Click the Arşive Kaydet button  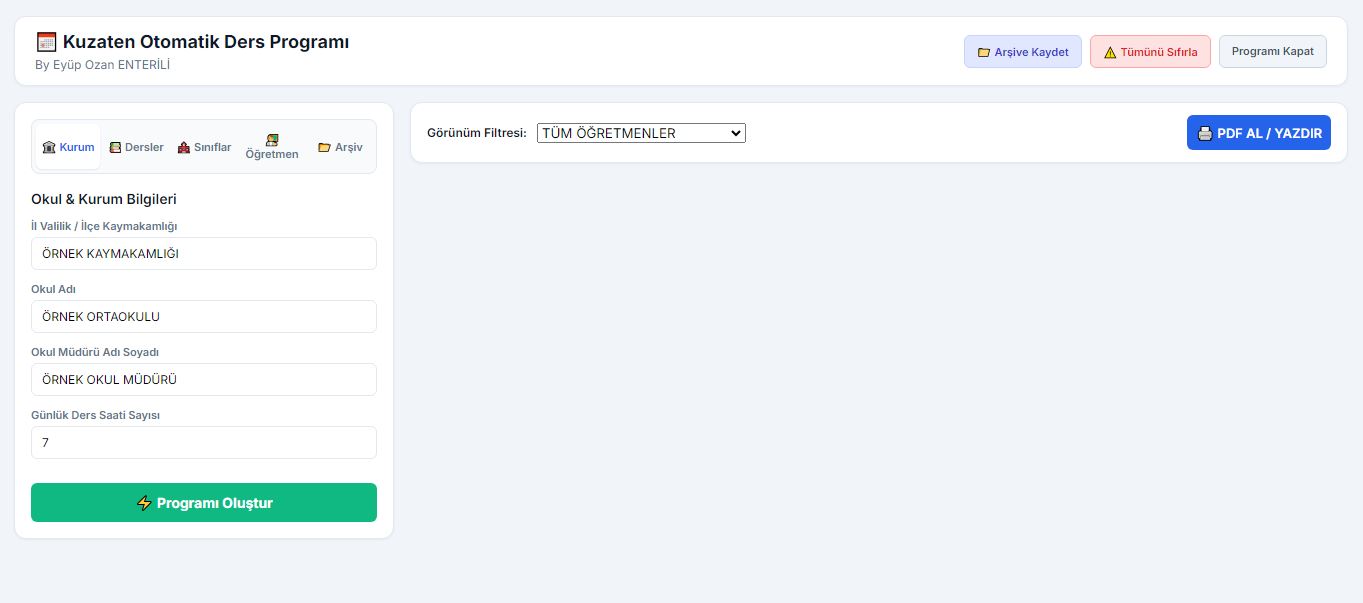tap(1023, 52)
